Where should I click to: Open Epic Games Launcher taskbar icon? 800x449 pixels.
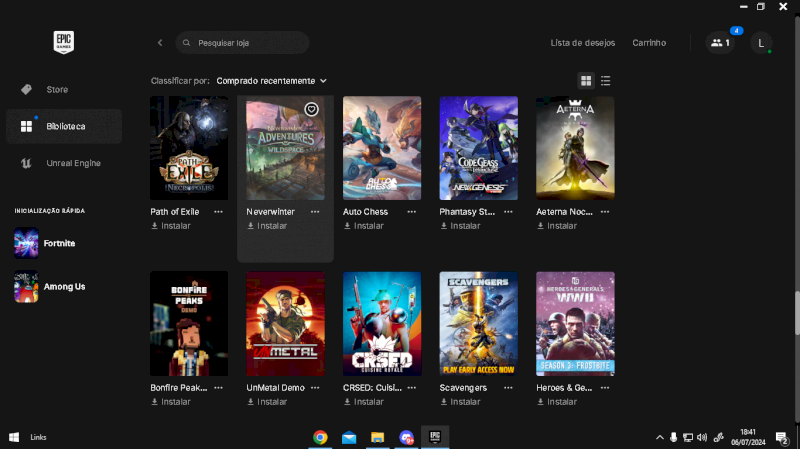(x=435, y=437)
